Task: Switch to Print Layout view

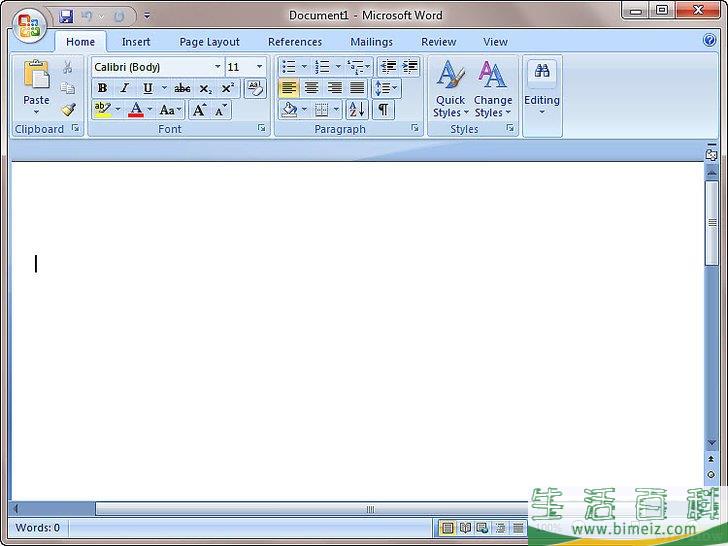Action: click(447, 528)
